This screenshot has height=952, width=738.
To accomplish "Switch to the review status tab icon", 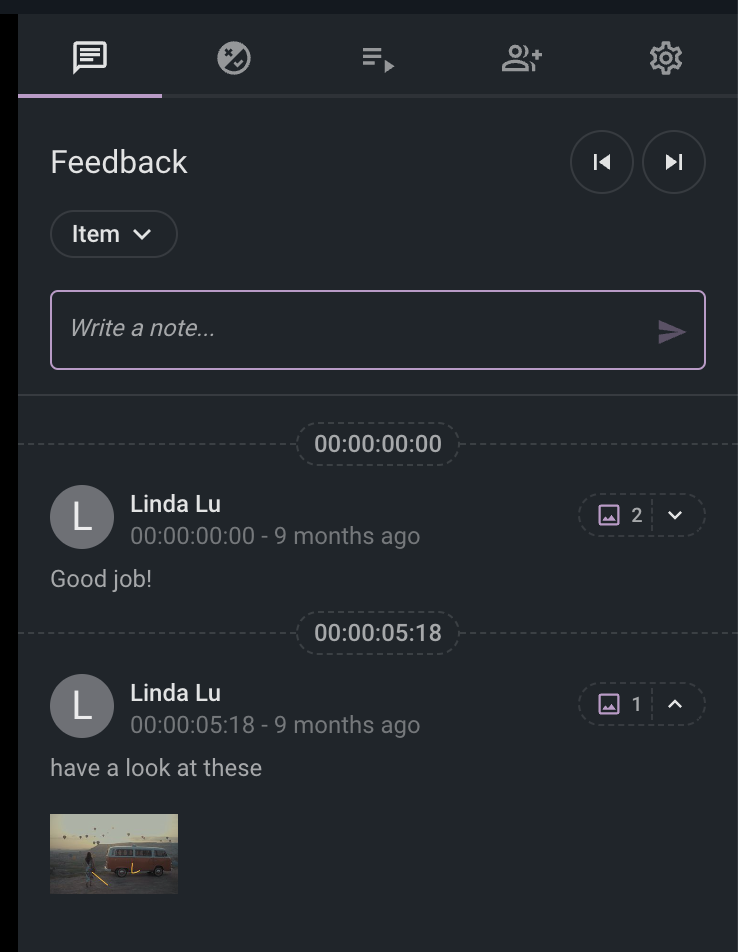I will (234, 58).
